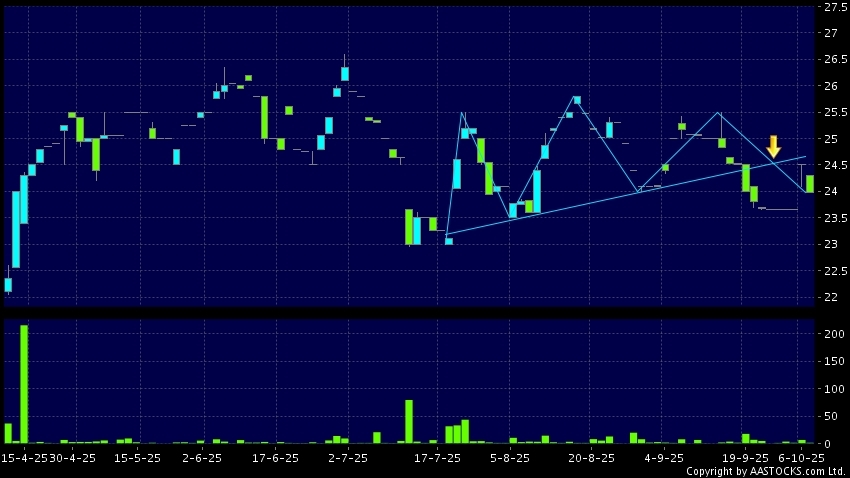Image resolution: width=850 pixels, height=478 pixels.
Task: Click the yellow down arrow signal marker
Action: pyautogui.click(x=773, y=146)
